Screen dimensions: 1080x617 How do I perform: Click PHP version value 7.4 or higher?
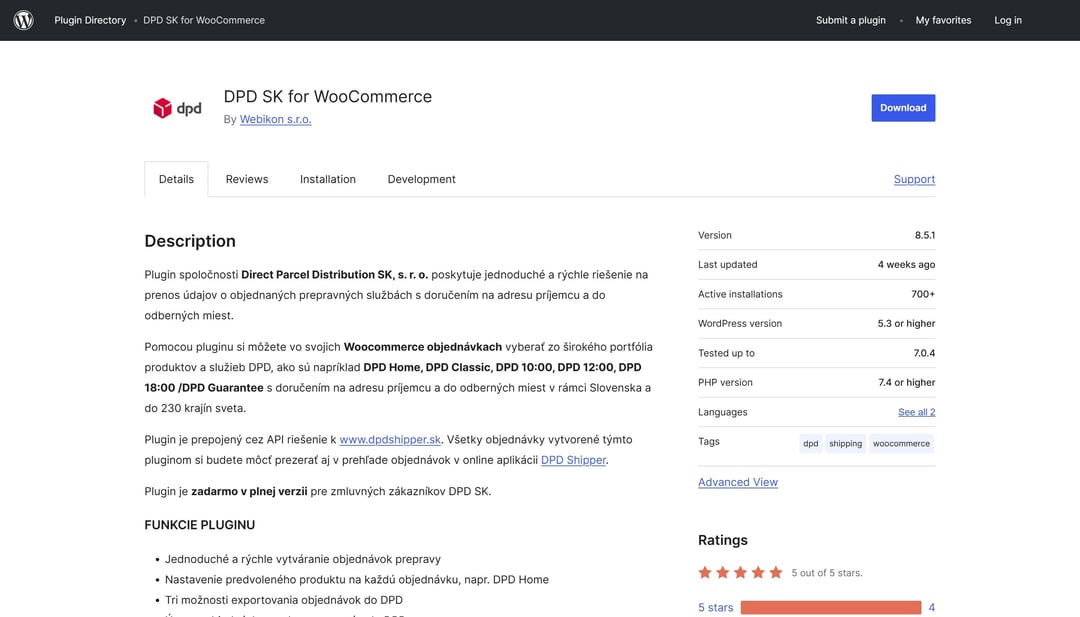(x=906, y=382)
